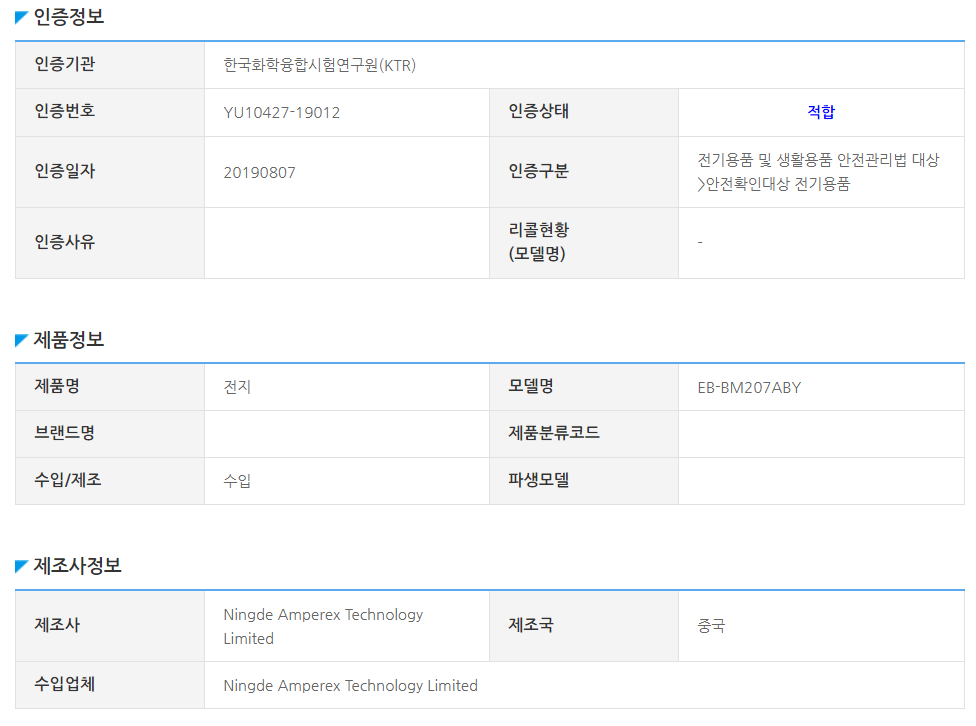Click the triangle icon beside 인증정보 heading
This screenshot has height=726, width=976.
[21, 17]
